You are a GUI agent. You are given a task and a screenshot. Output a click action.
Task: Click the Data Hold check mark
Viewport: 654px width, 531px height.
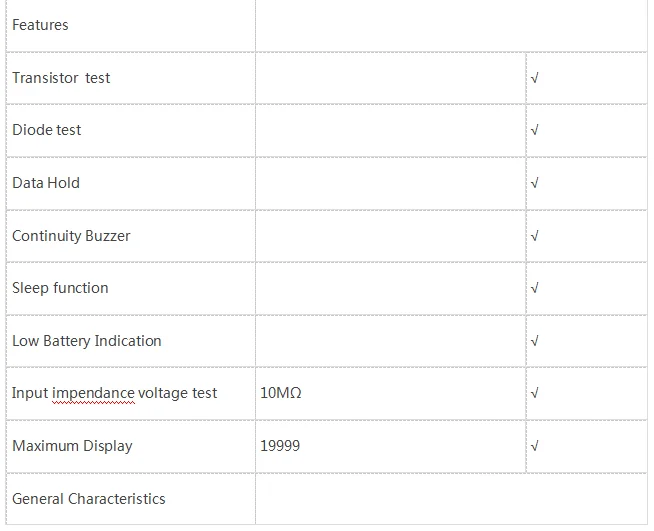tap(536, 183)
